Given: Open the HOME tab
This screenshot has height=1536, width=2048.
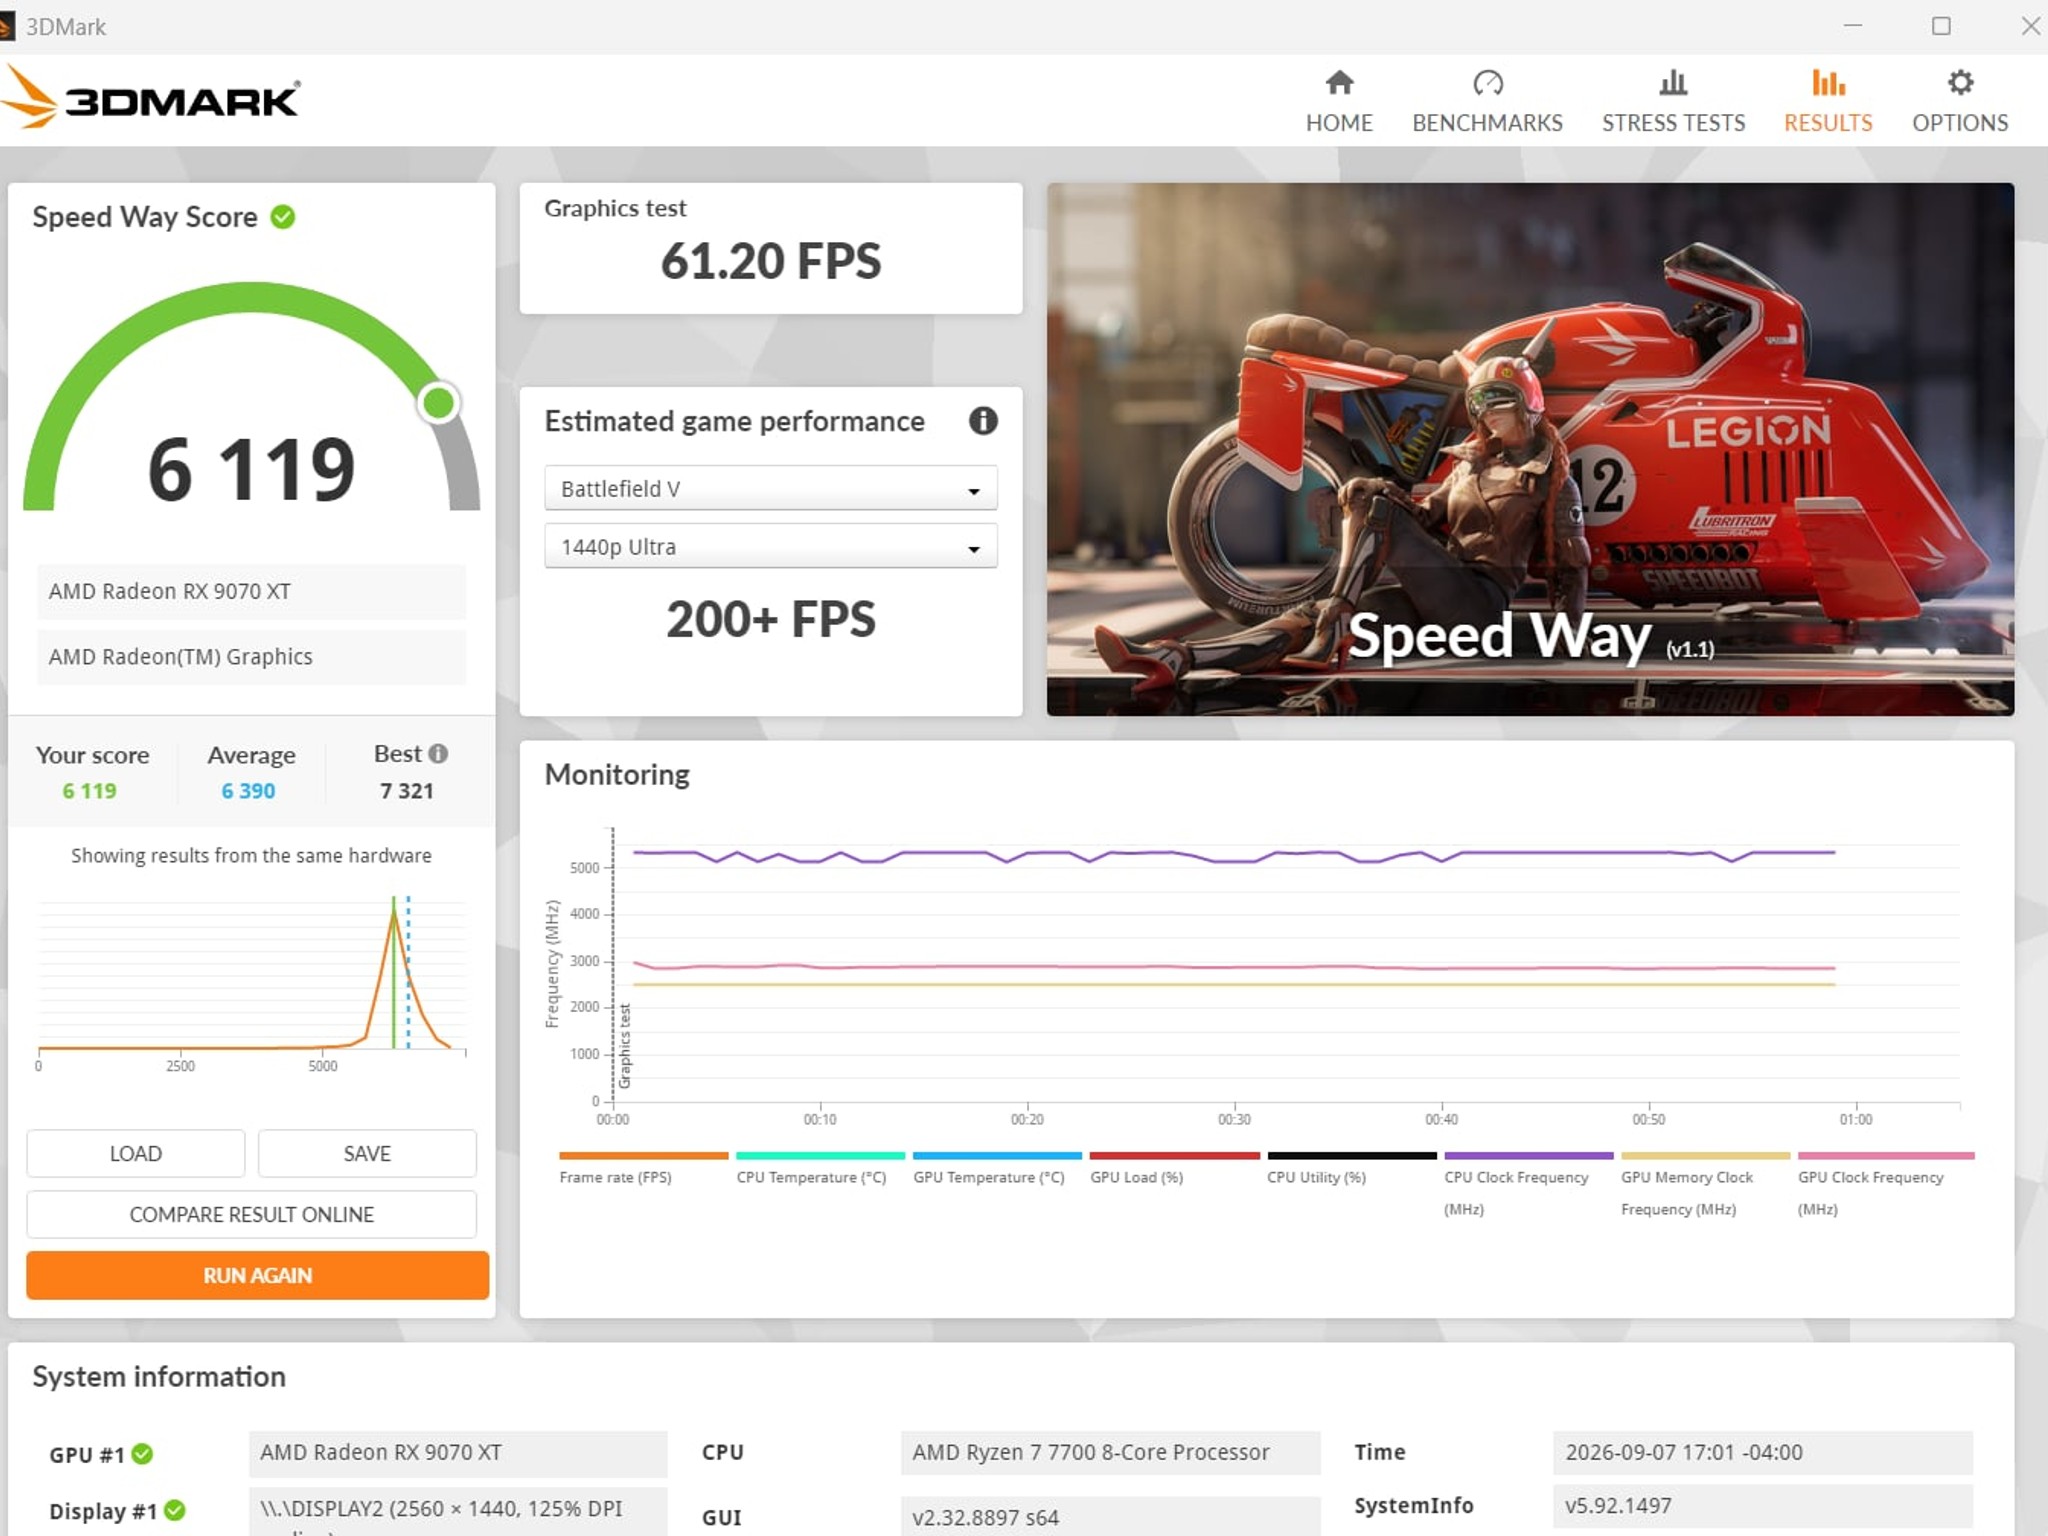Looking at the screenshot, I should [1339, 101].
